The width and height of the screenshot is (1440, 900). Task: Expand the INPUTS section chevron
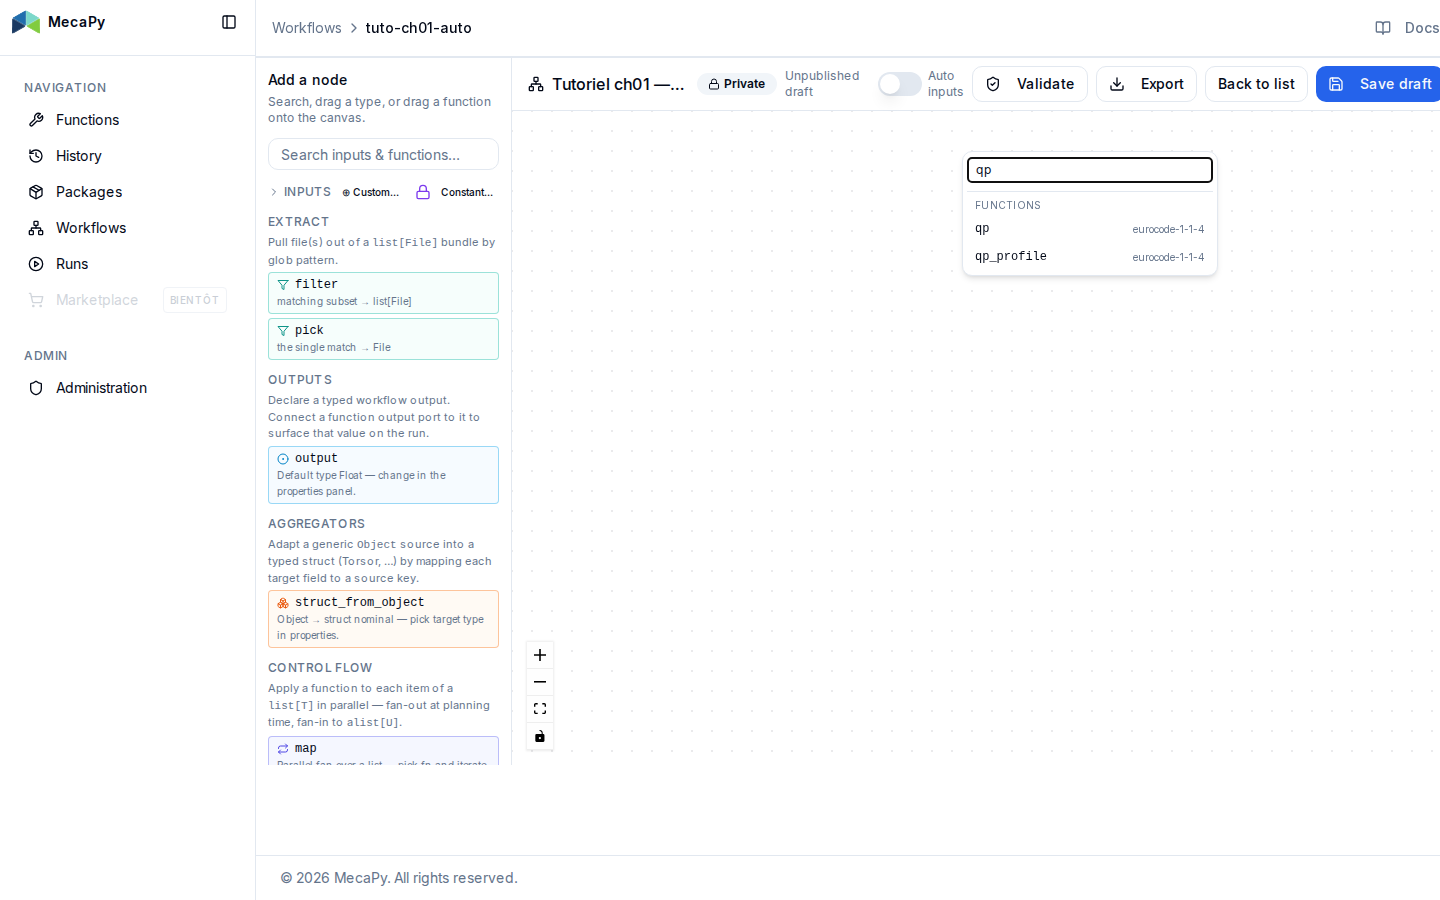[274, 192]
